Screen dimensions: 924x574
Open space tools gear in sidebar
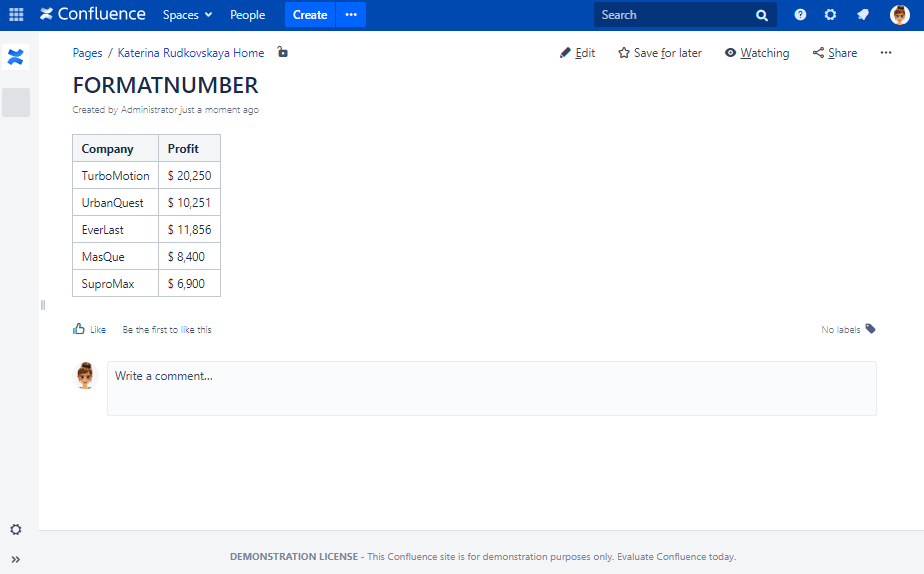click(x=16, y=529)
